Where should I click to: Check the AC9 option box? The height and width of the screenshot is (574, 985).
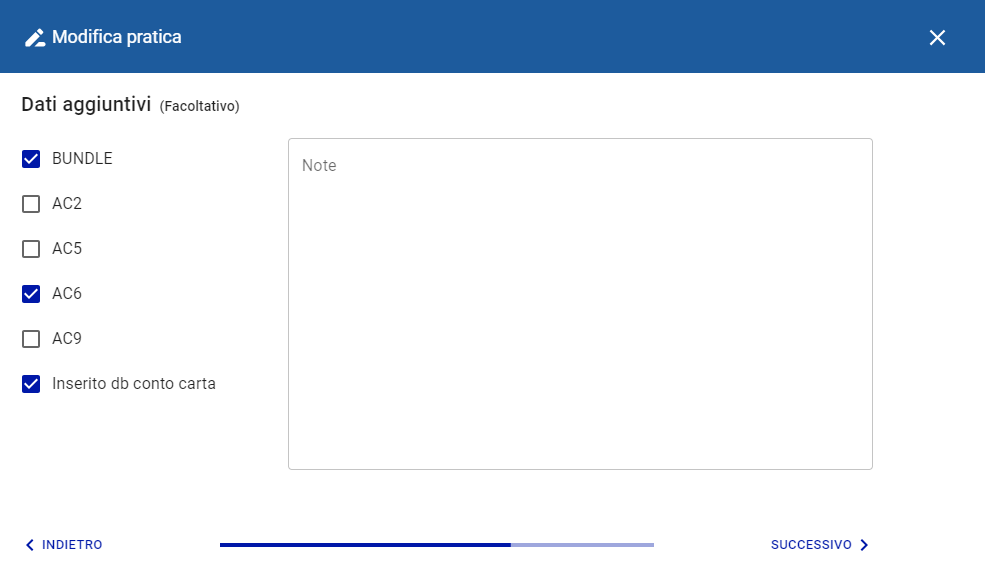pos(31,339)
